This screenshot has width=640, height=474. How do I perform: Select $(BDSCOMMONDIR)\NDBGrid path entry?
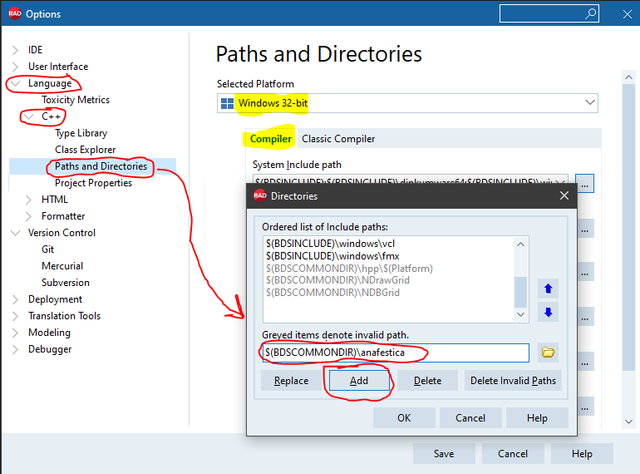[333, 293]
